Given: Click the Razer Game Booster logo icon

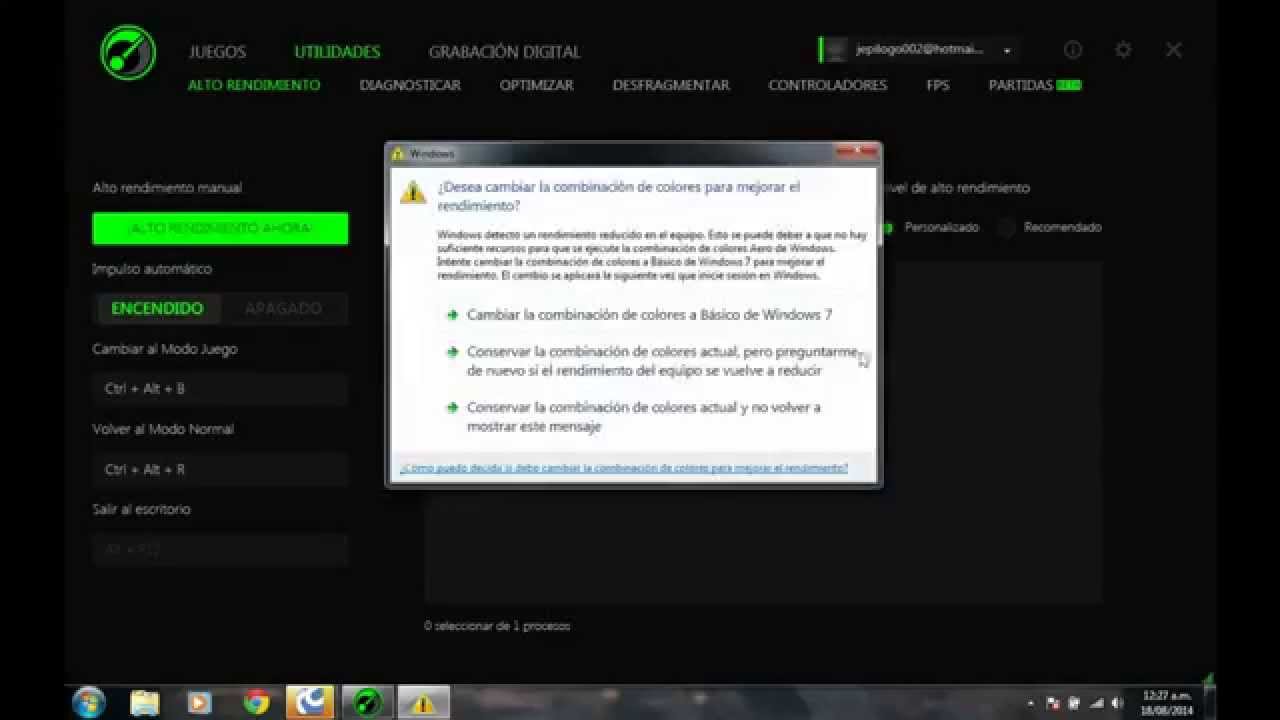Looking at the screenshot, I should (x=128, y=52).
